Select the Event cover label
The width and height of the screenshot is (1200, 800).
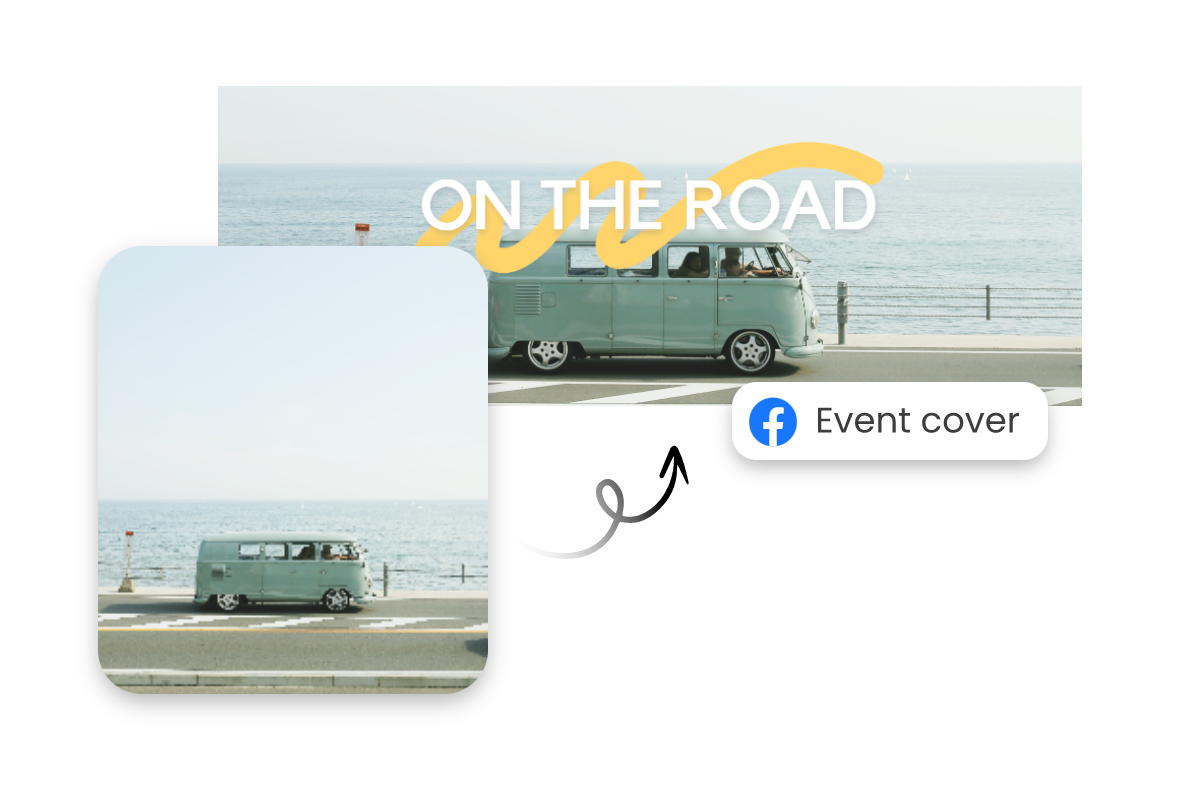917,421
